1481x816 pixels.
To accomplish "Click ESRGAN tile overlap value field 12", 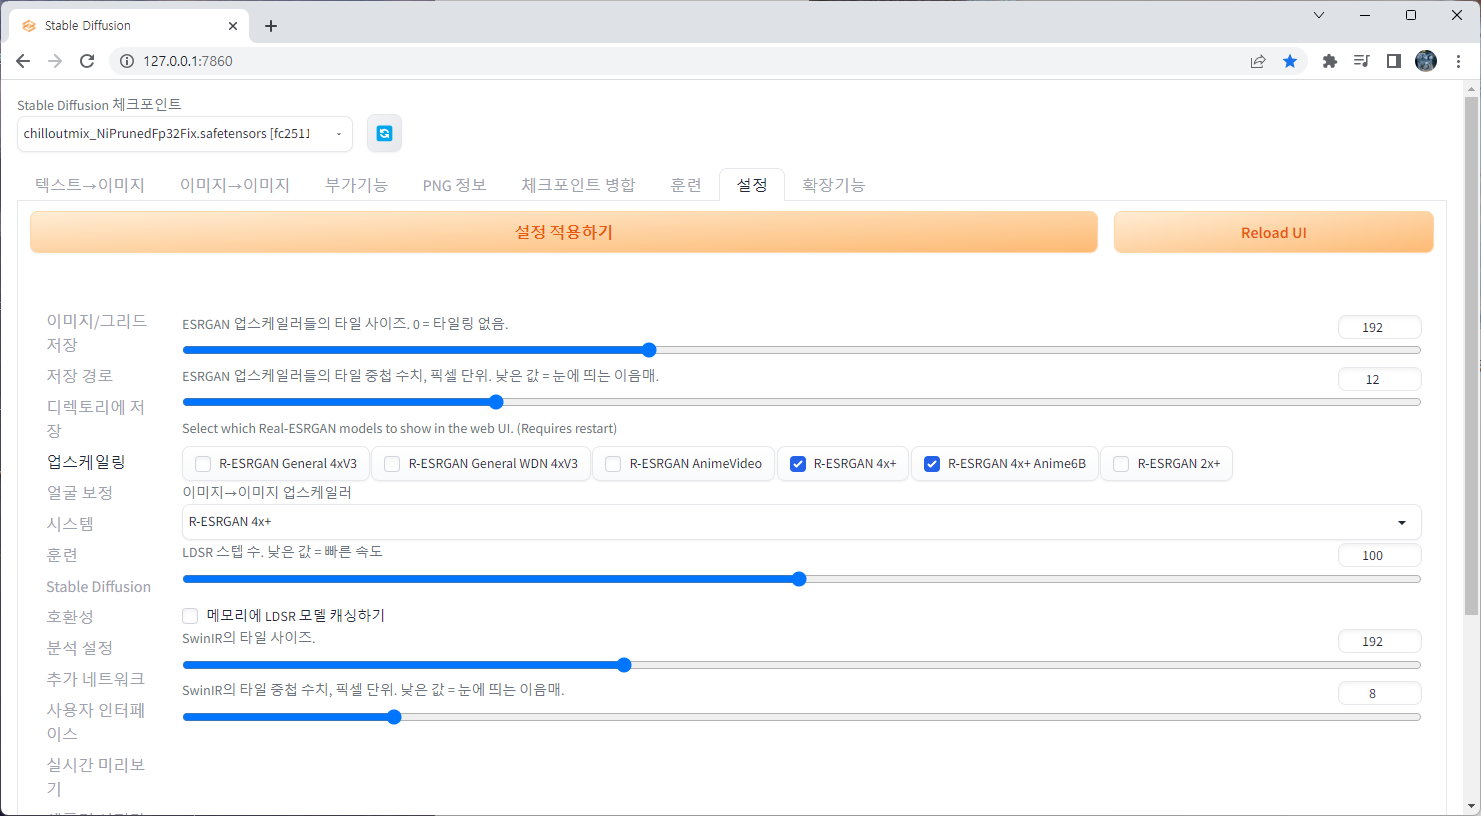I will click(x=1379, y=379).
